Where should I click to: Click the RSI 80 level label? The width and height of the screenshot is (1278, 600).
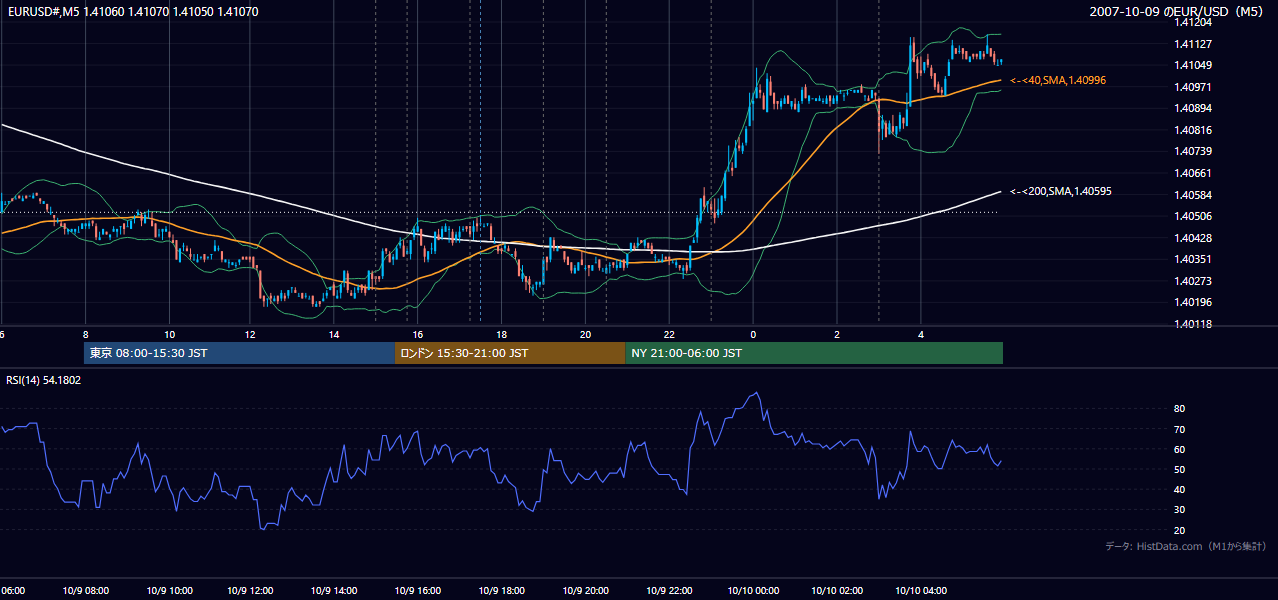[x=1180, y=409]
